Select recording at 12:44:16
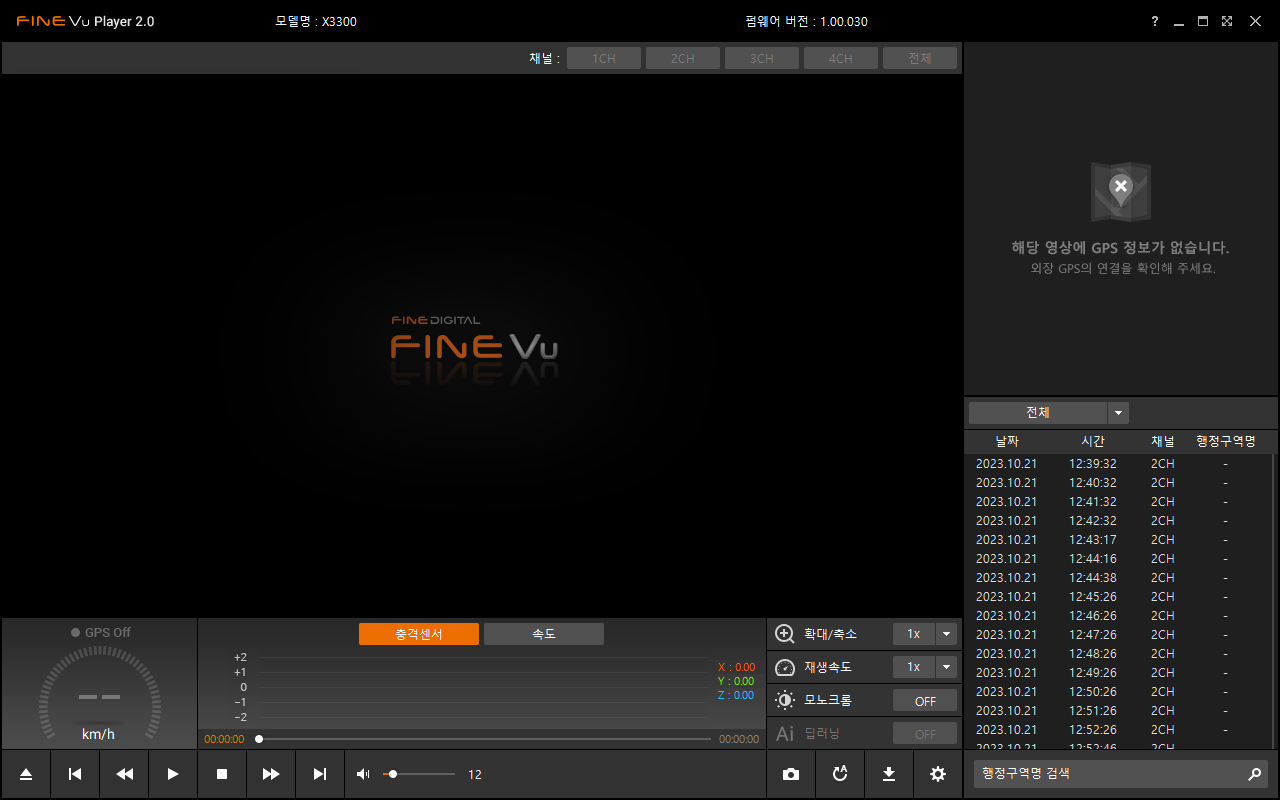 pyautogui.click(x=1118, y=559)
